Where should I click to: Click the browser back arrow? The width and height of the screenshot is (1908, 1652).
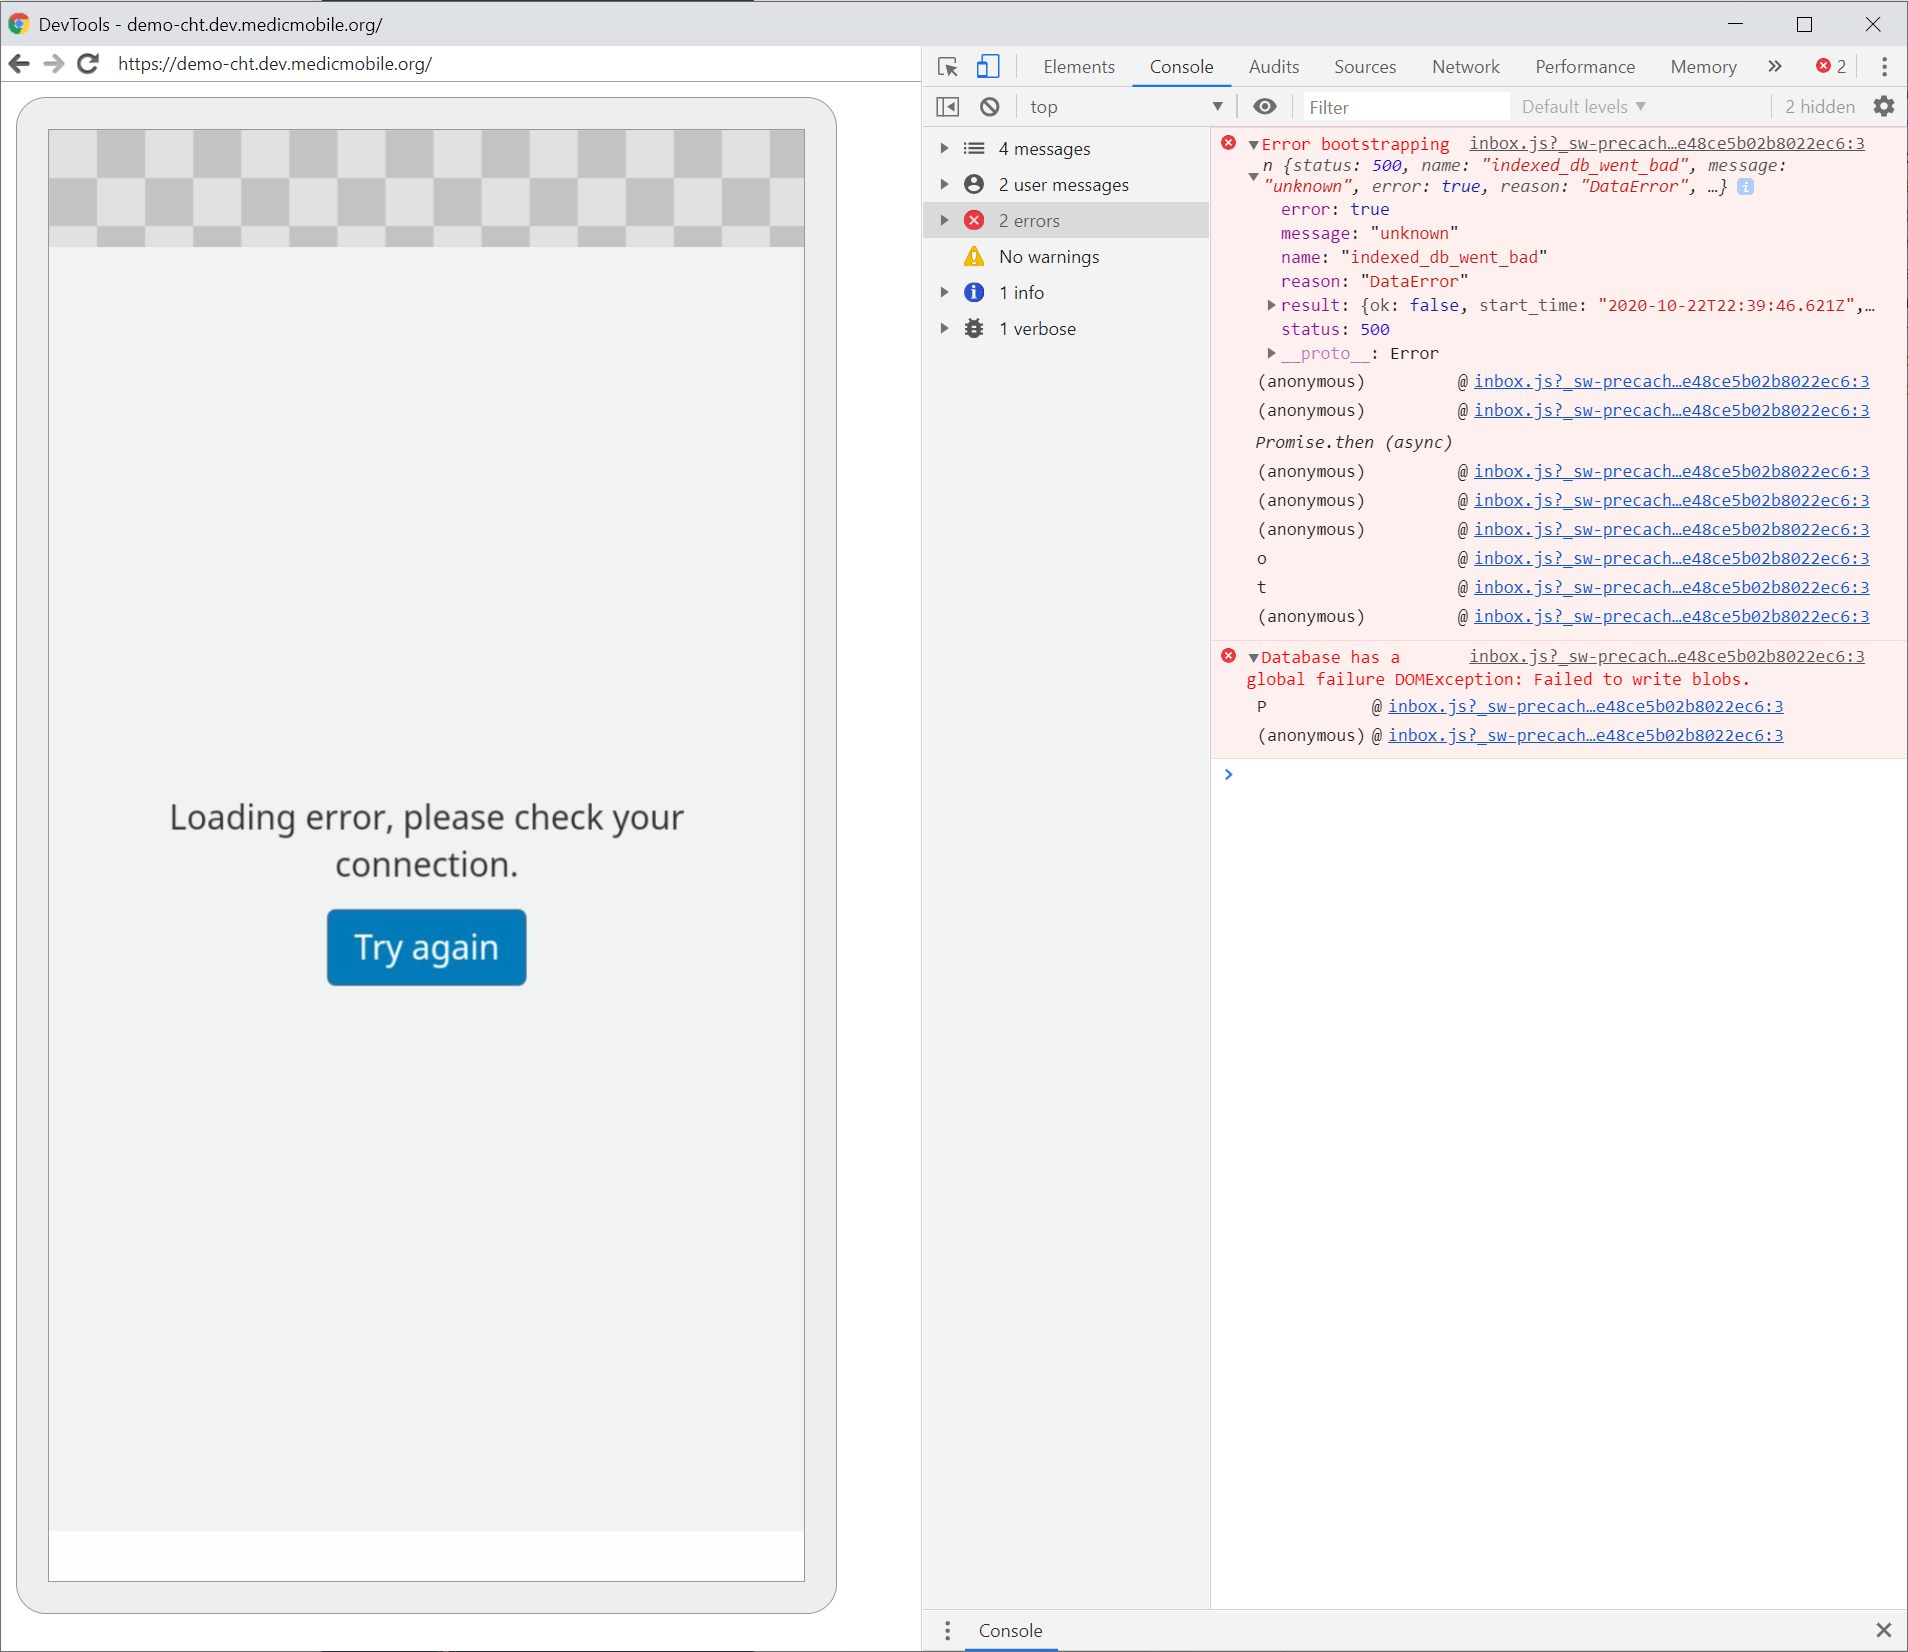19,63
